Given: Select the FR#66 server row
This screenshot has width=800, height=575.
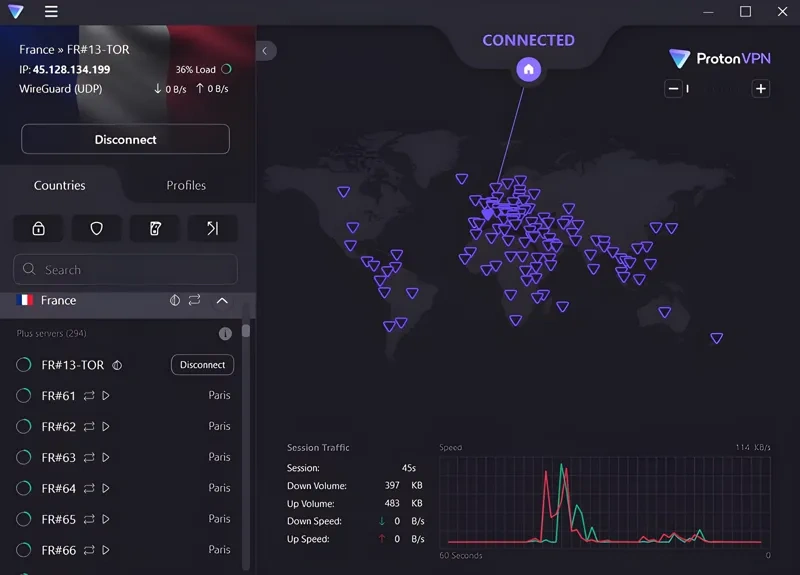Looking at the screenshot, I should (122, 550).
